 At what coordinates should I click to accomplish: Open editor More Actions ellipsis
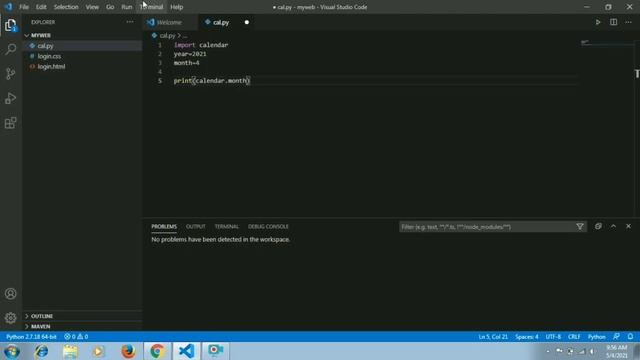[629, 22]
